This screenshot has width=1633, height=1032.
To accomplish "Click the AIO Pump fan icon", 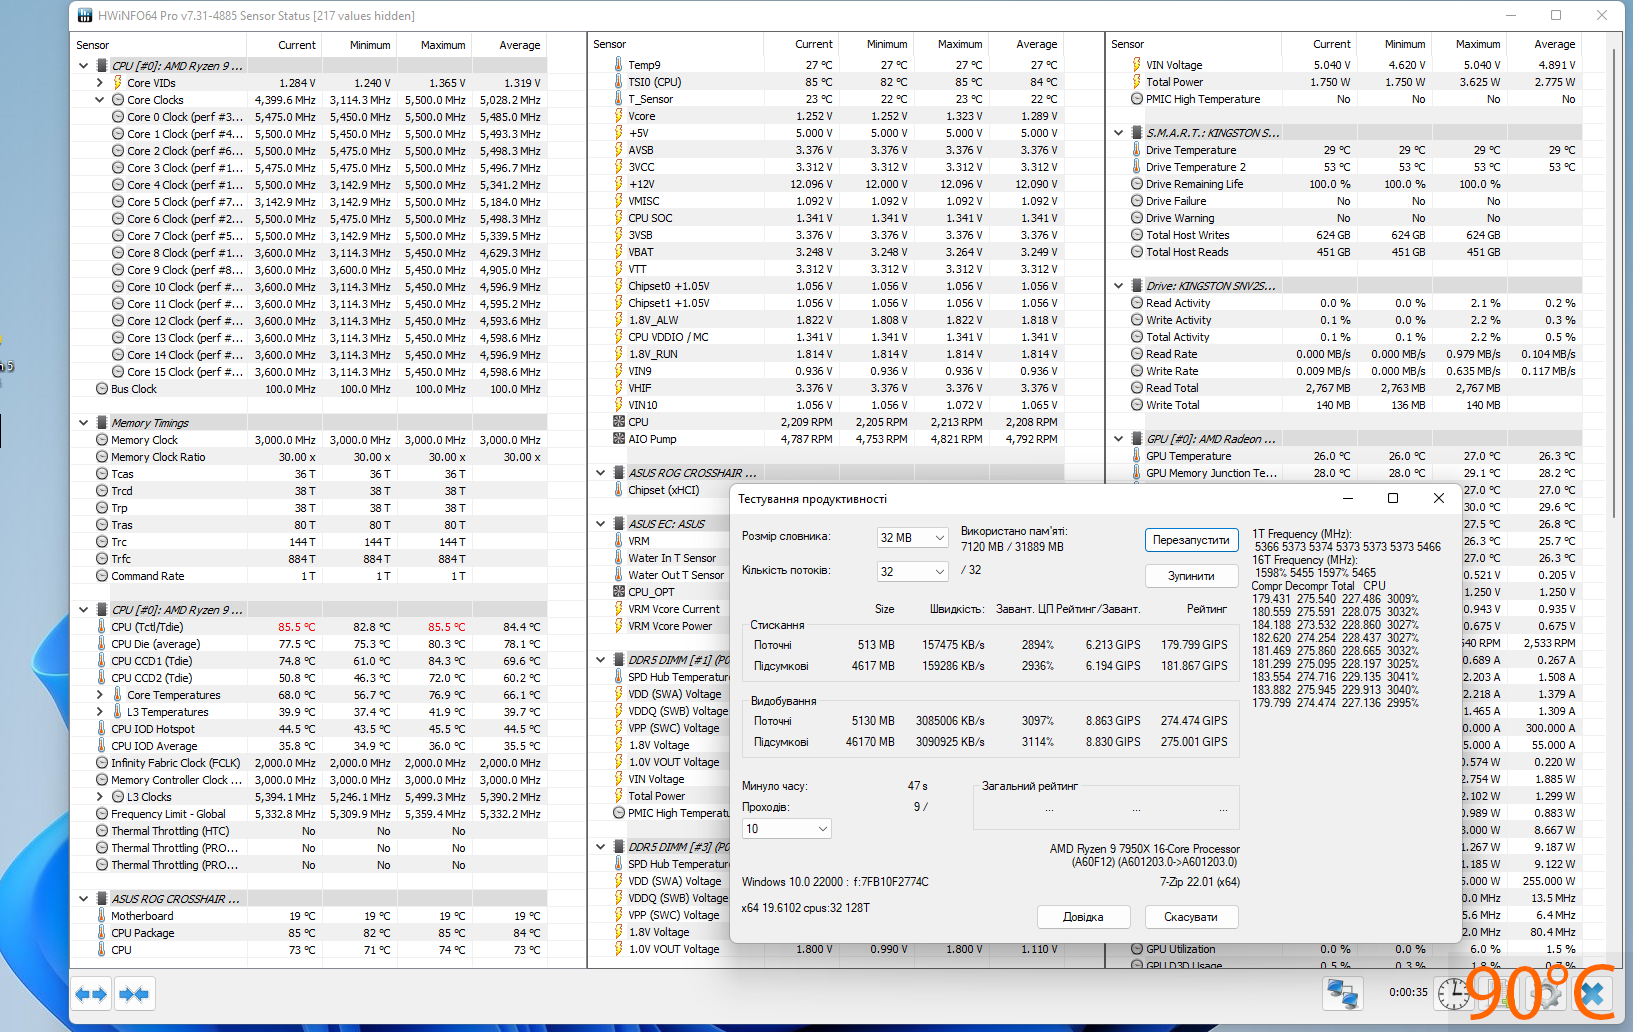I will [x=619, y=439].
